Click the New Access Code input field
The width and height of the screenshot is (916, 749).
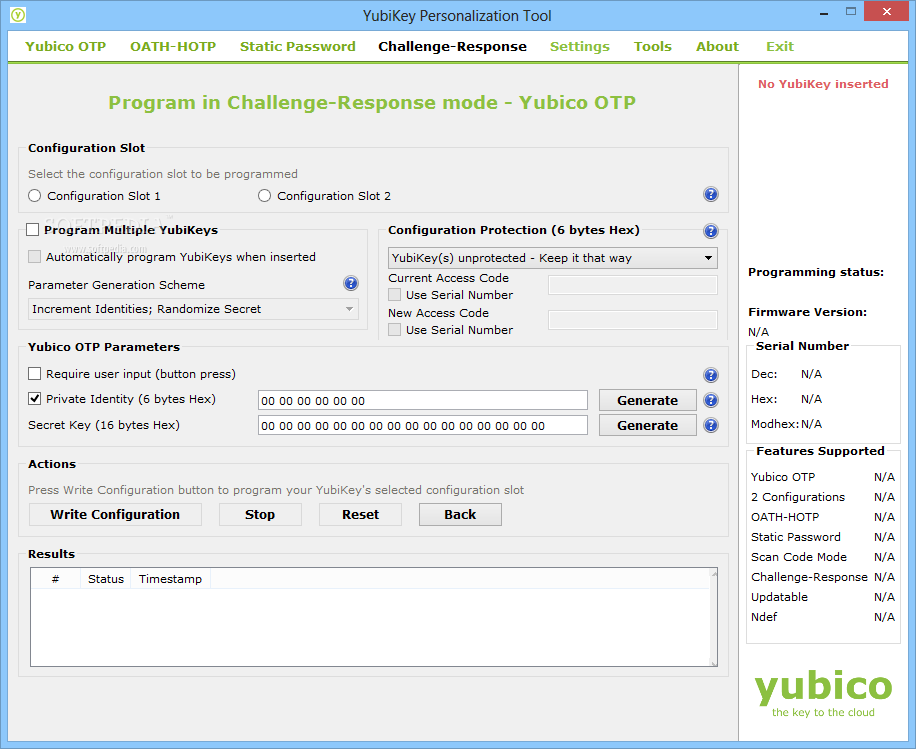pyautogui.click(x=633, y=320)
